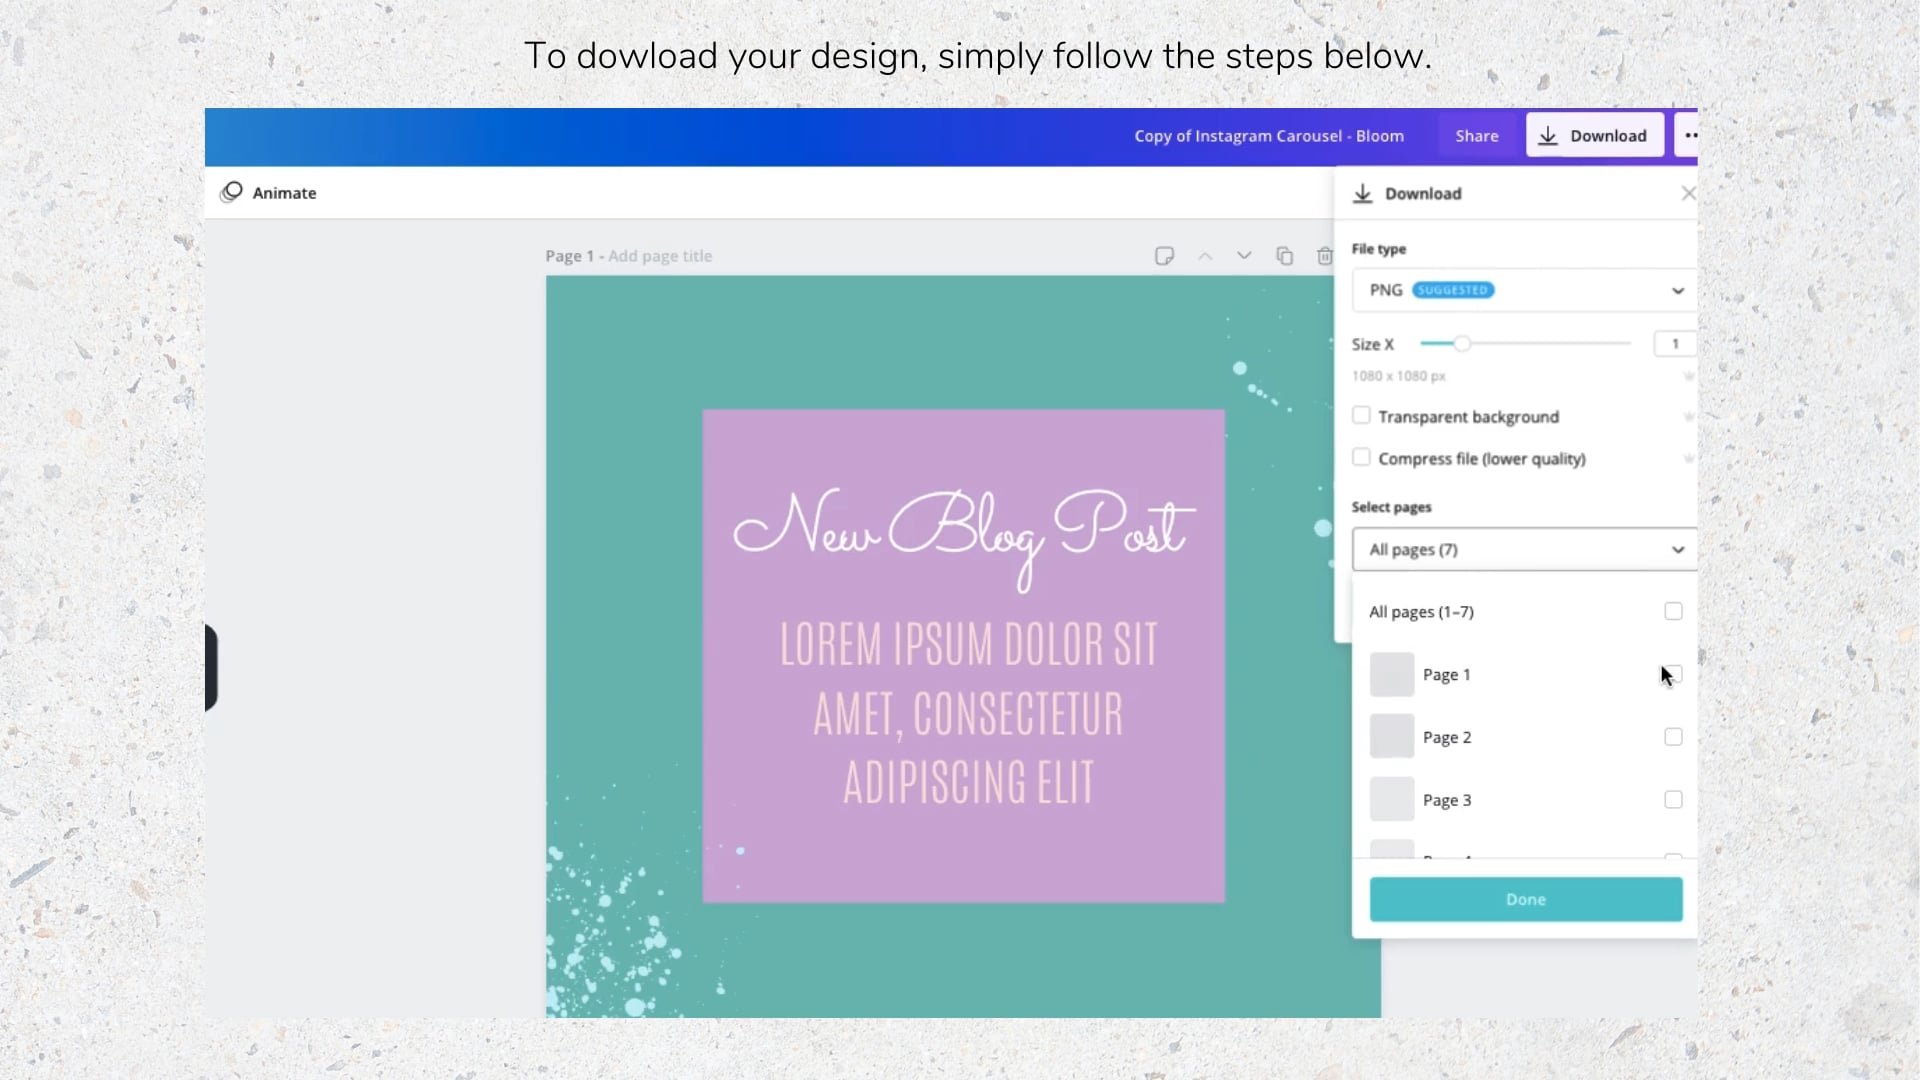Viewport: 1920px width, 1080px height.
Task: Check the Page 2 checkbox
Action: tap(1673, 737)
